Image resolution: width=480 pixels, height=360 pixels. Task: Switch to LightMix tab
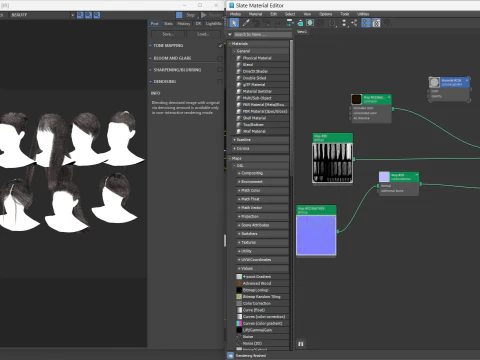click(213, 24)
